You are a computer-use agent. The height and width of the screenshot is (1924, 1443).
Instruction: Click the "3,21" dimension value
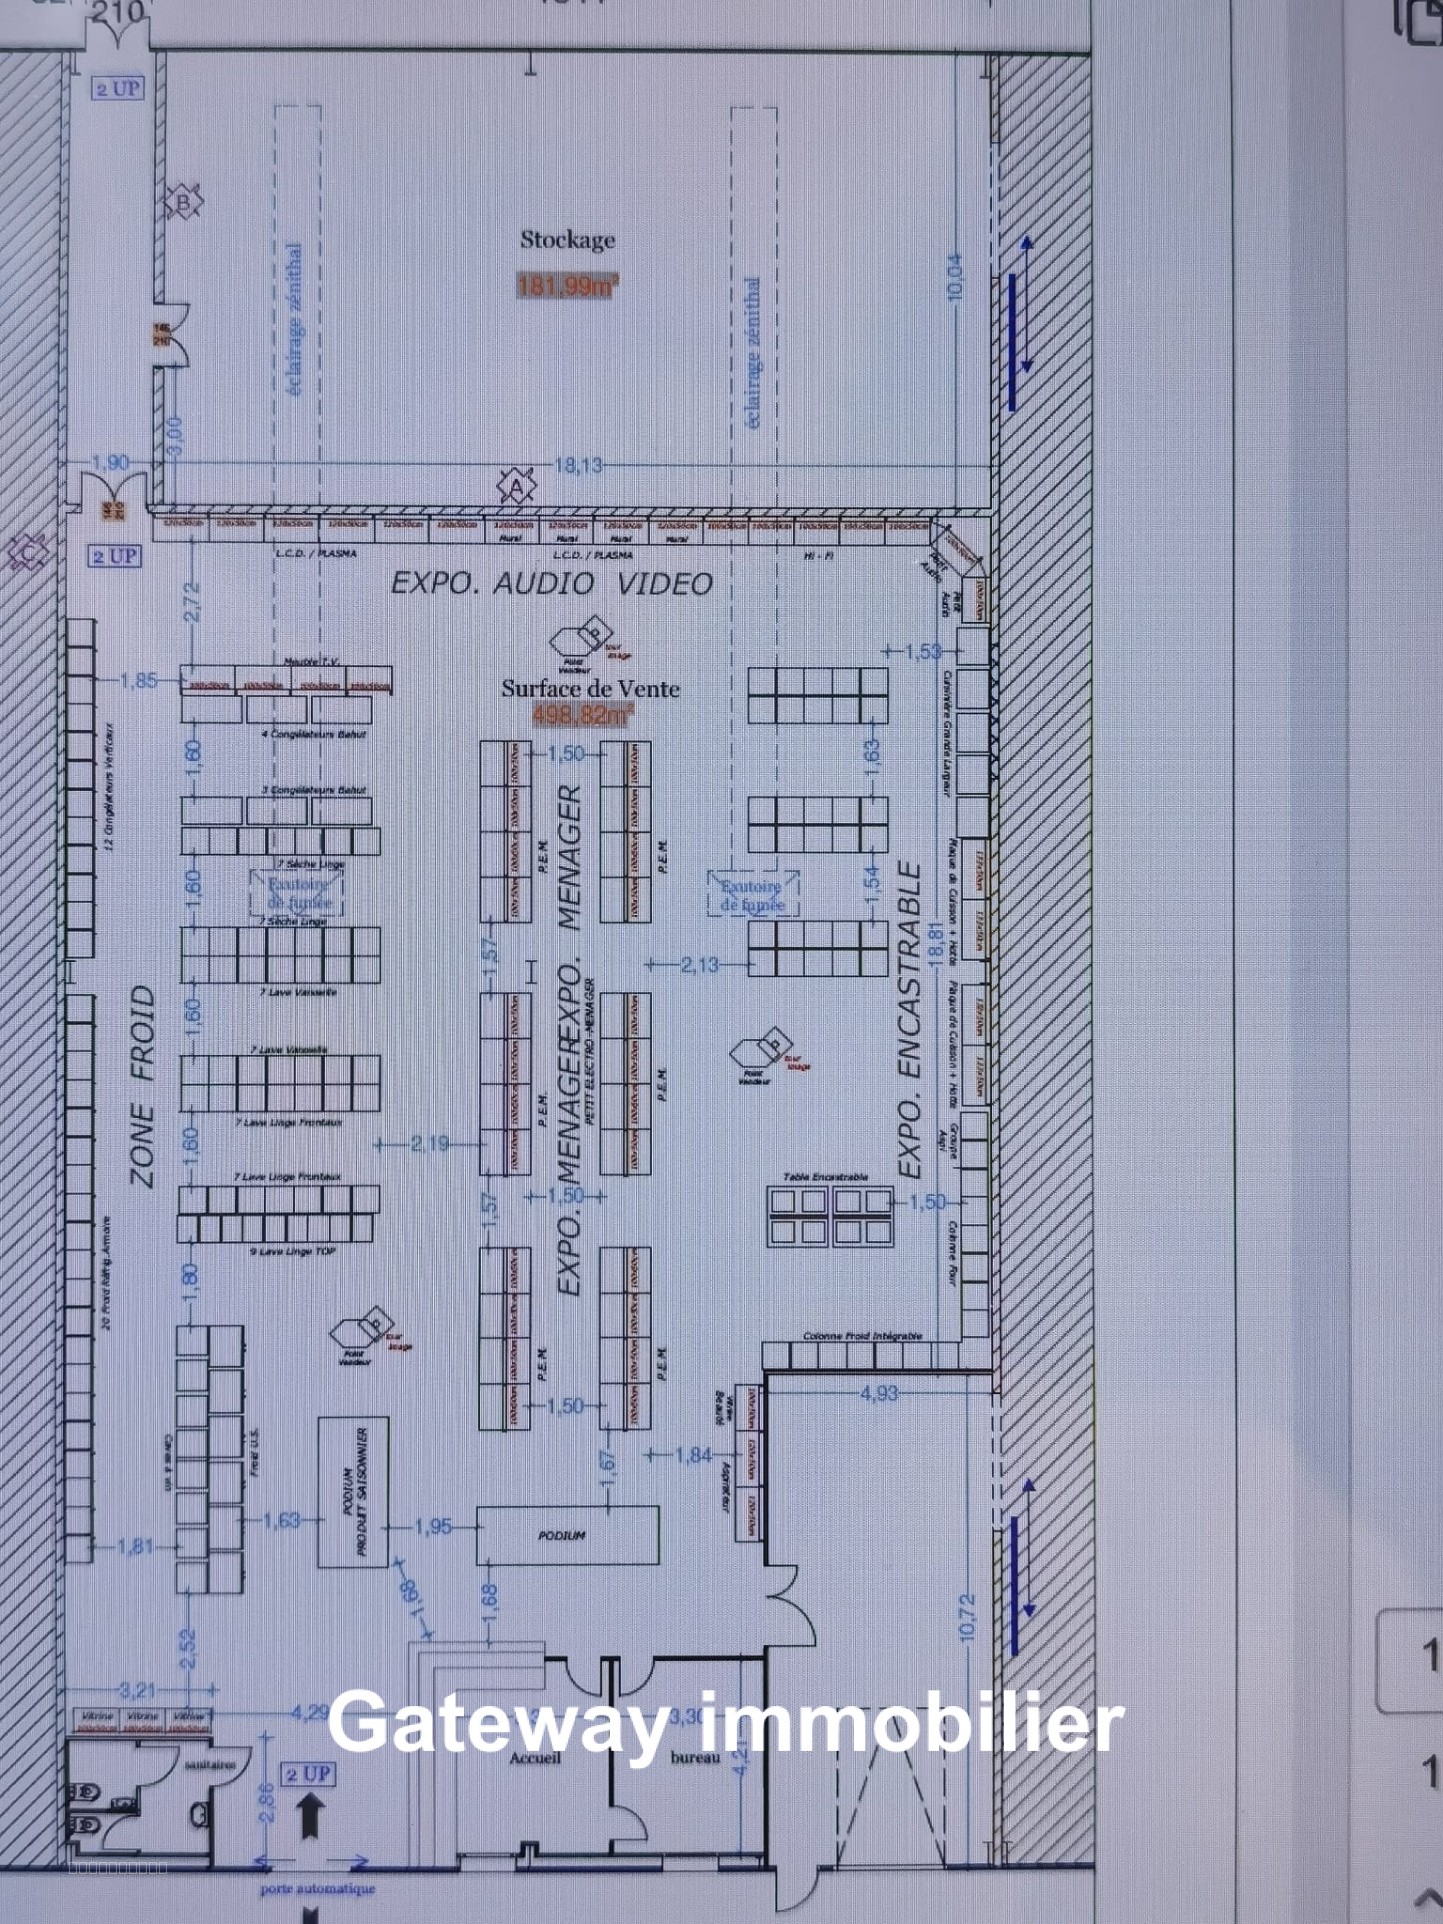click(x=137, y=1691)
